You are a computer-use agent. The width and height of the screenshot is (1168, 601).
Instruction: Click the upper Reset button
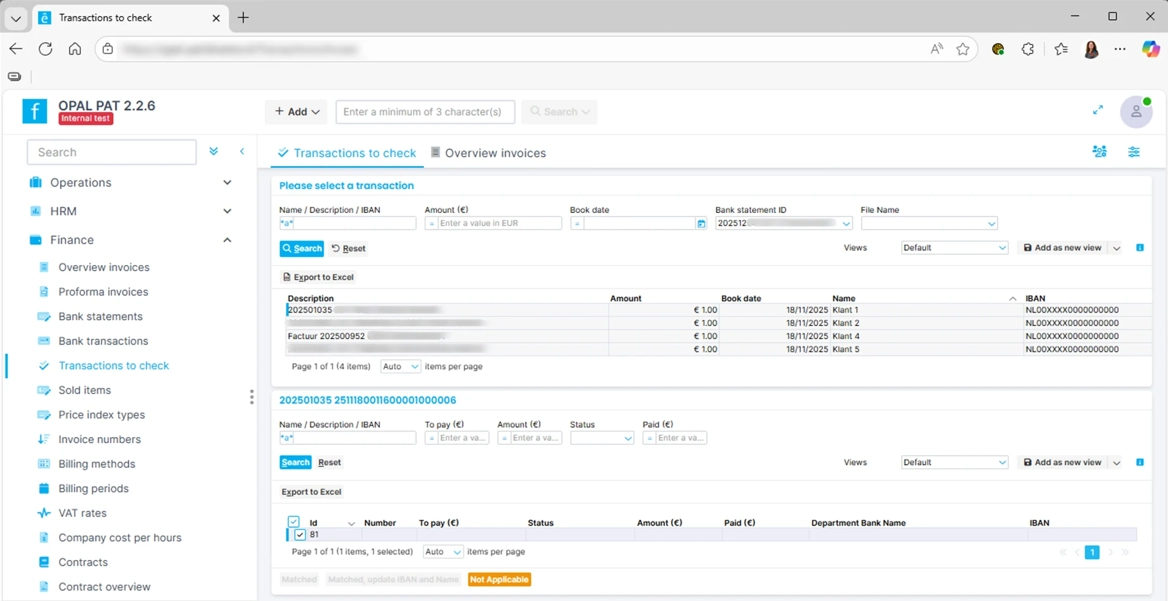[349, 249]
